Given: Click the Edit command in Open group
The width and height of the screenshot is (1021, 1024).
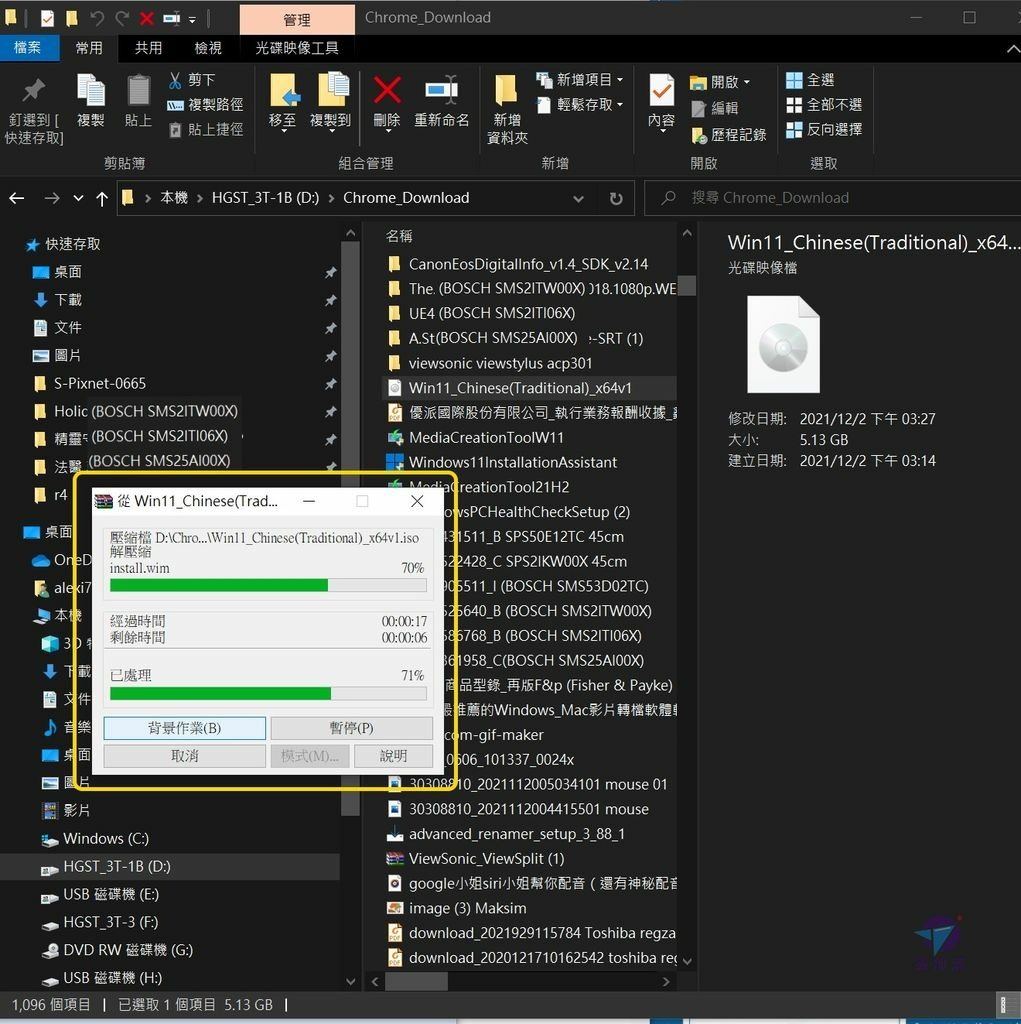Looking at the screenshot, I should (714, 108).
